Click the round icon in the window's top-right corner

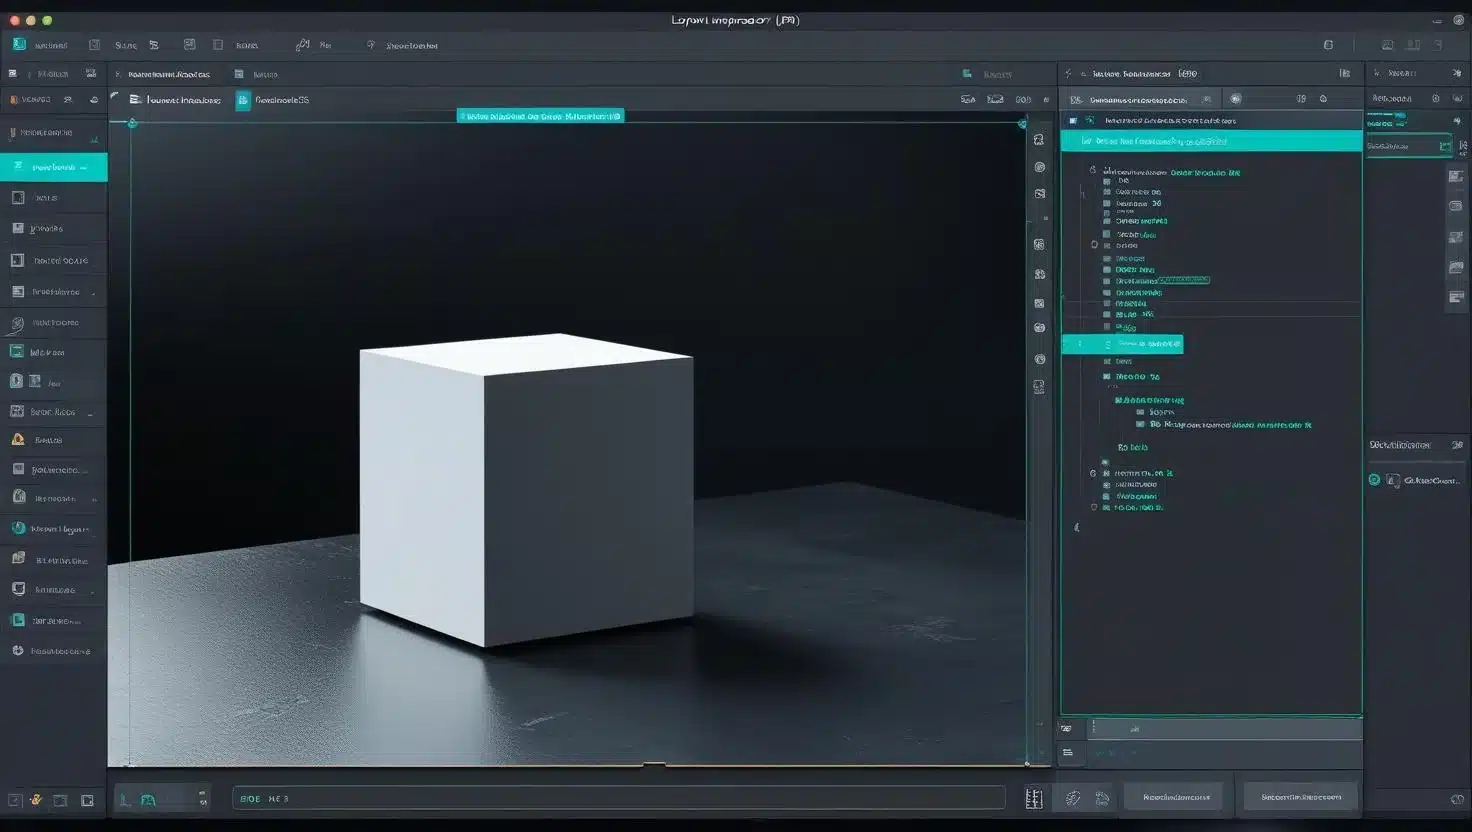(x=1459, y=20)
